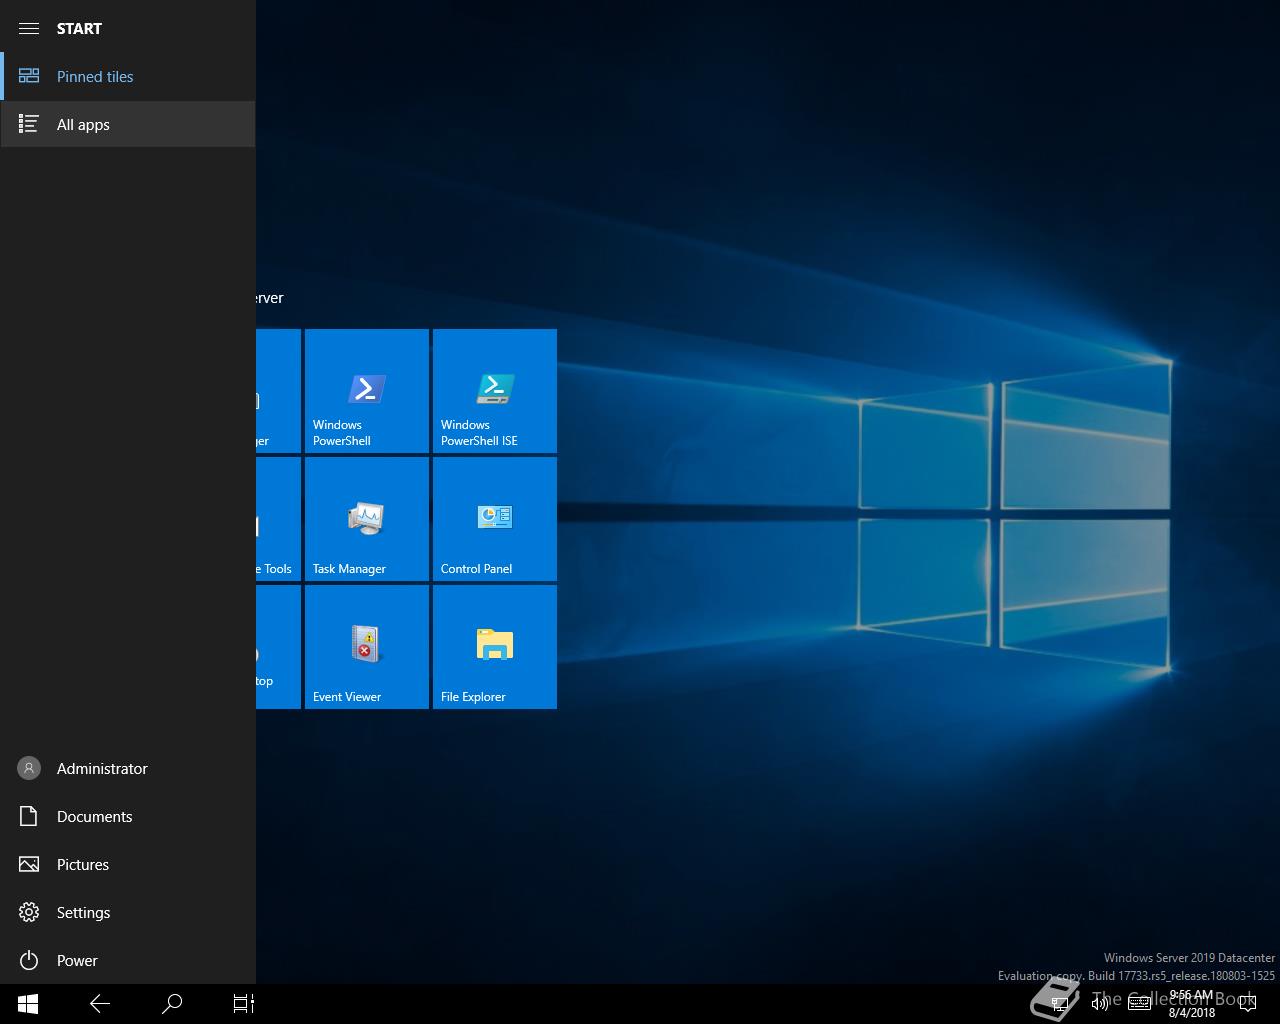
Task: Click the Windows Start button on the taskbar
Action: [x=28, y=1004]
